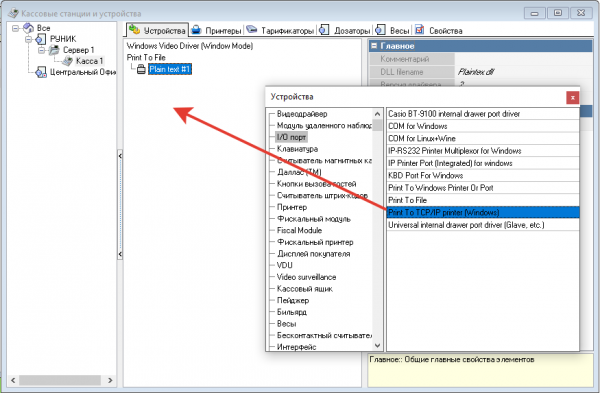Select Бесконтактный считыватель category
This screenshot has height=393, width=600.
tap(324, 335)
